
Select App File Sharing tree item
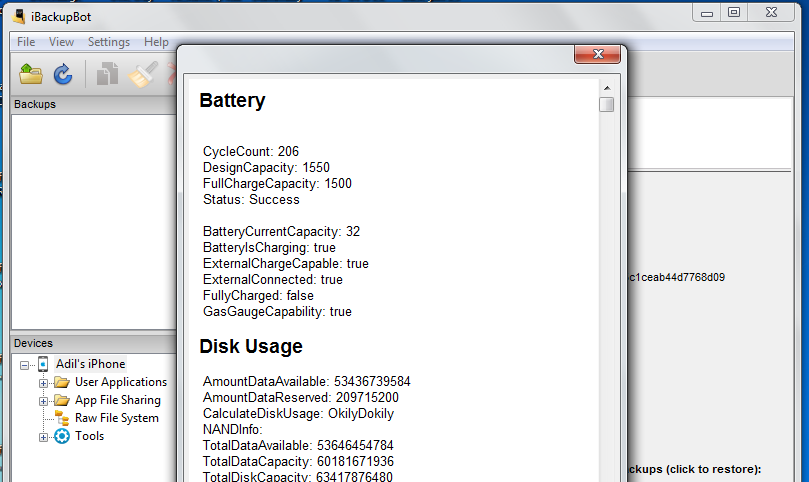[x=118, y=400]
